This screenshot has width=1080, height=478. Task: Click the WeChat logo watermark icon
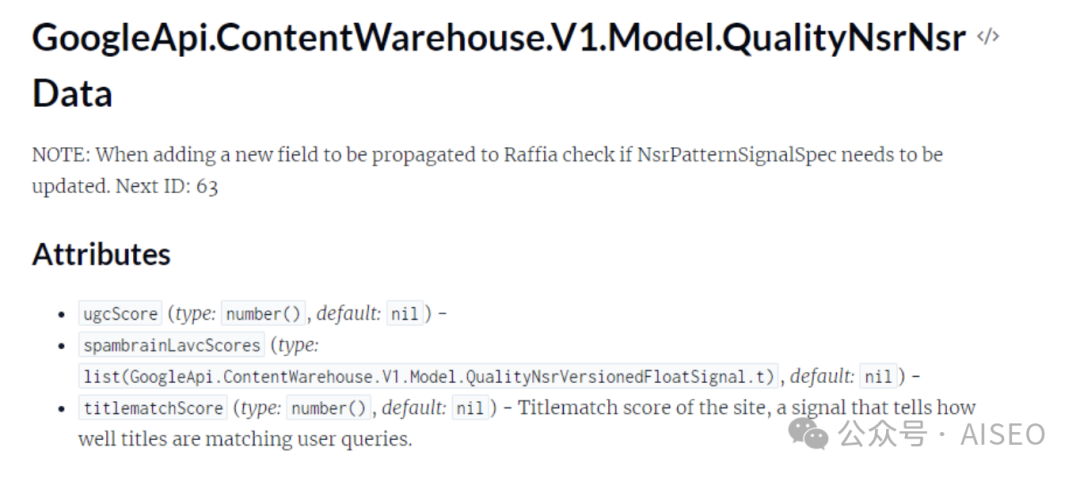[808, 434]
